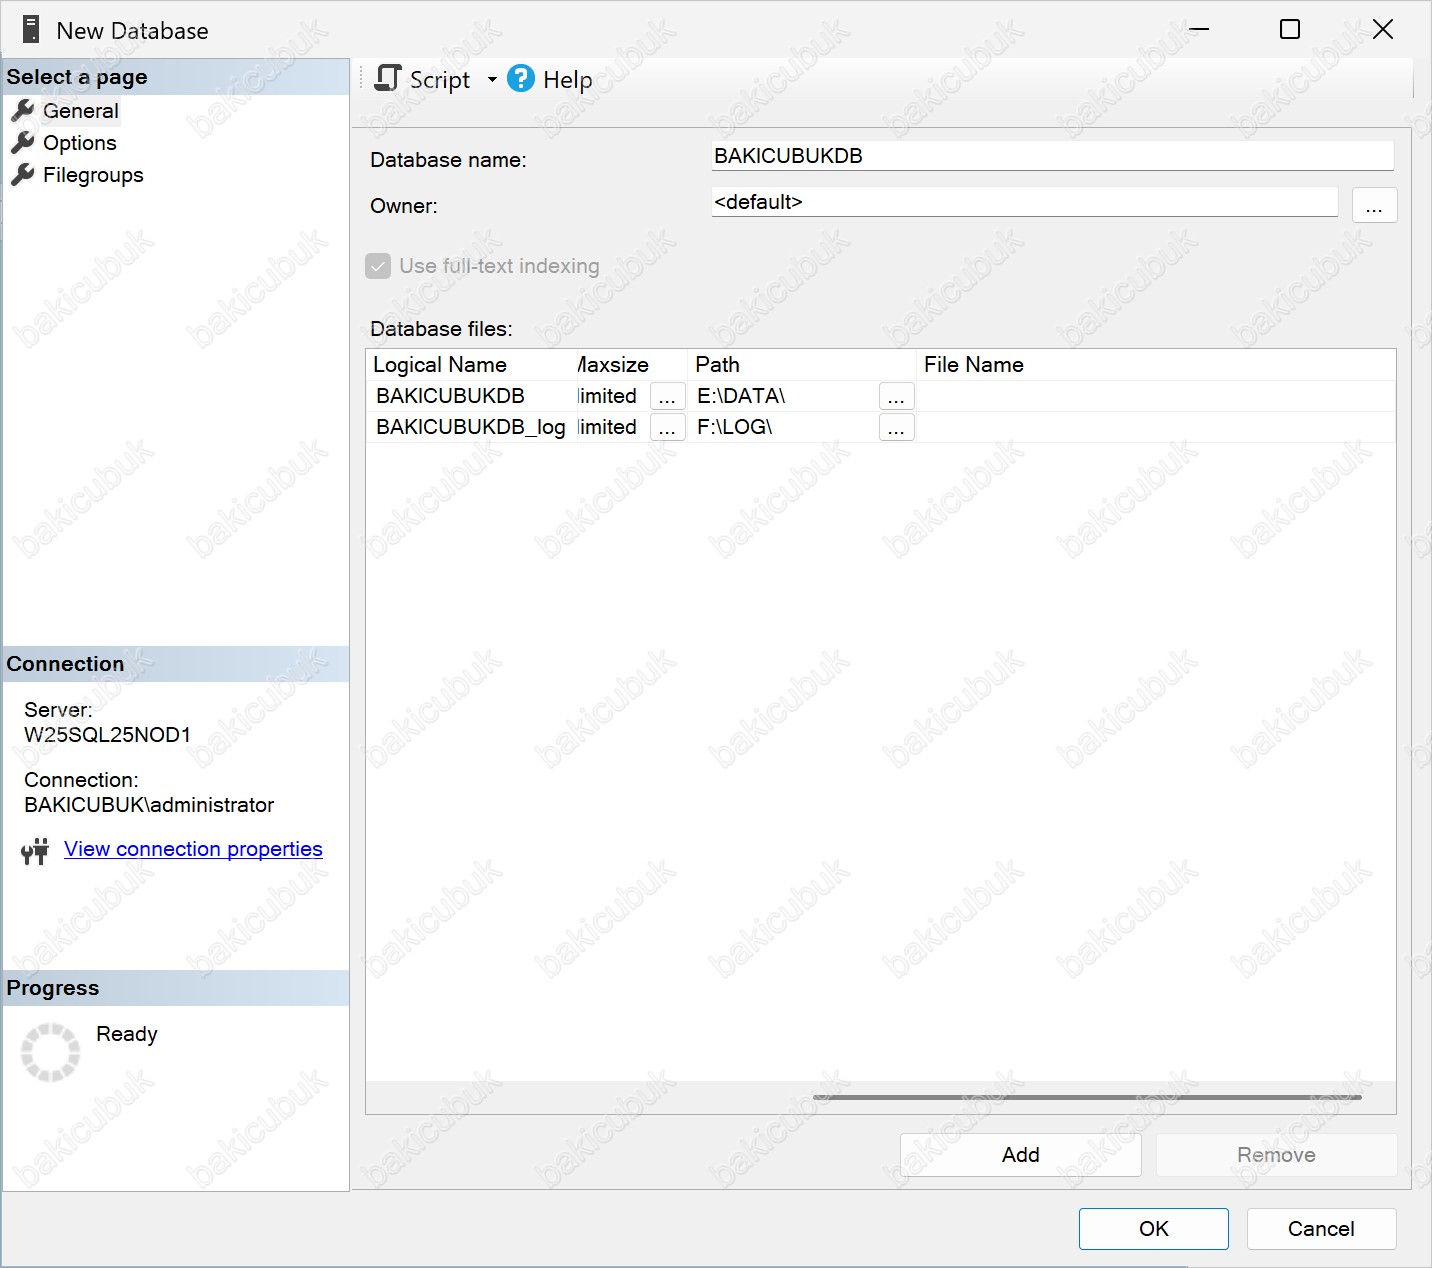
Task: Click the Database name input field
Action: click(x=1052, y=156)
